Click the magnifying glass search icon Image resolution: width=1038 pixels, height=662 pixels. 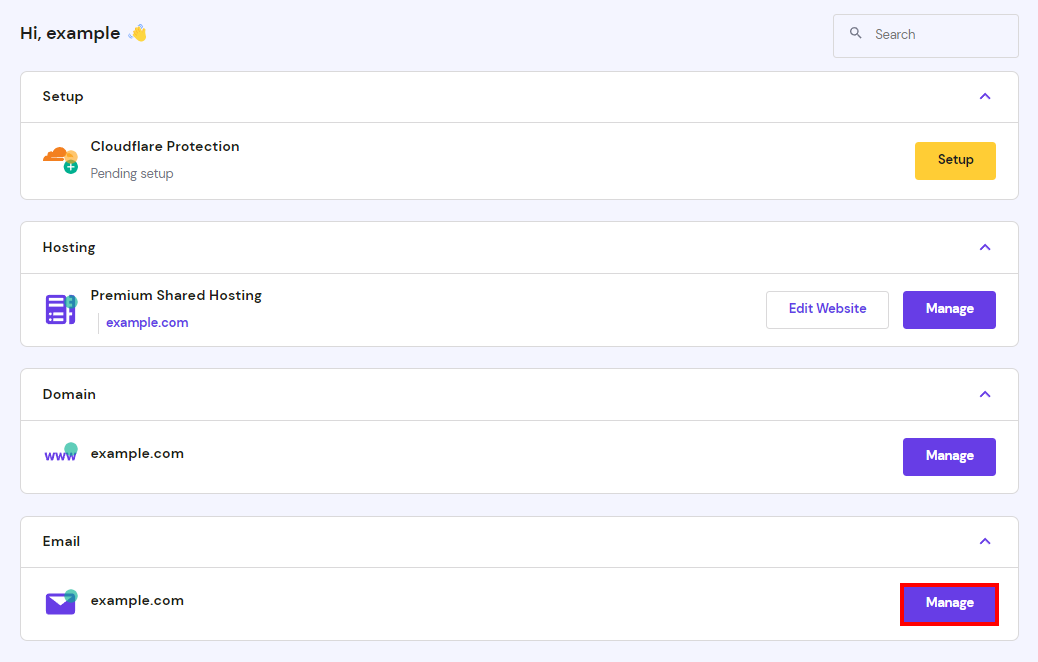tap(855, 33)
